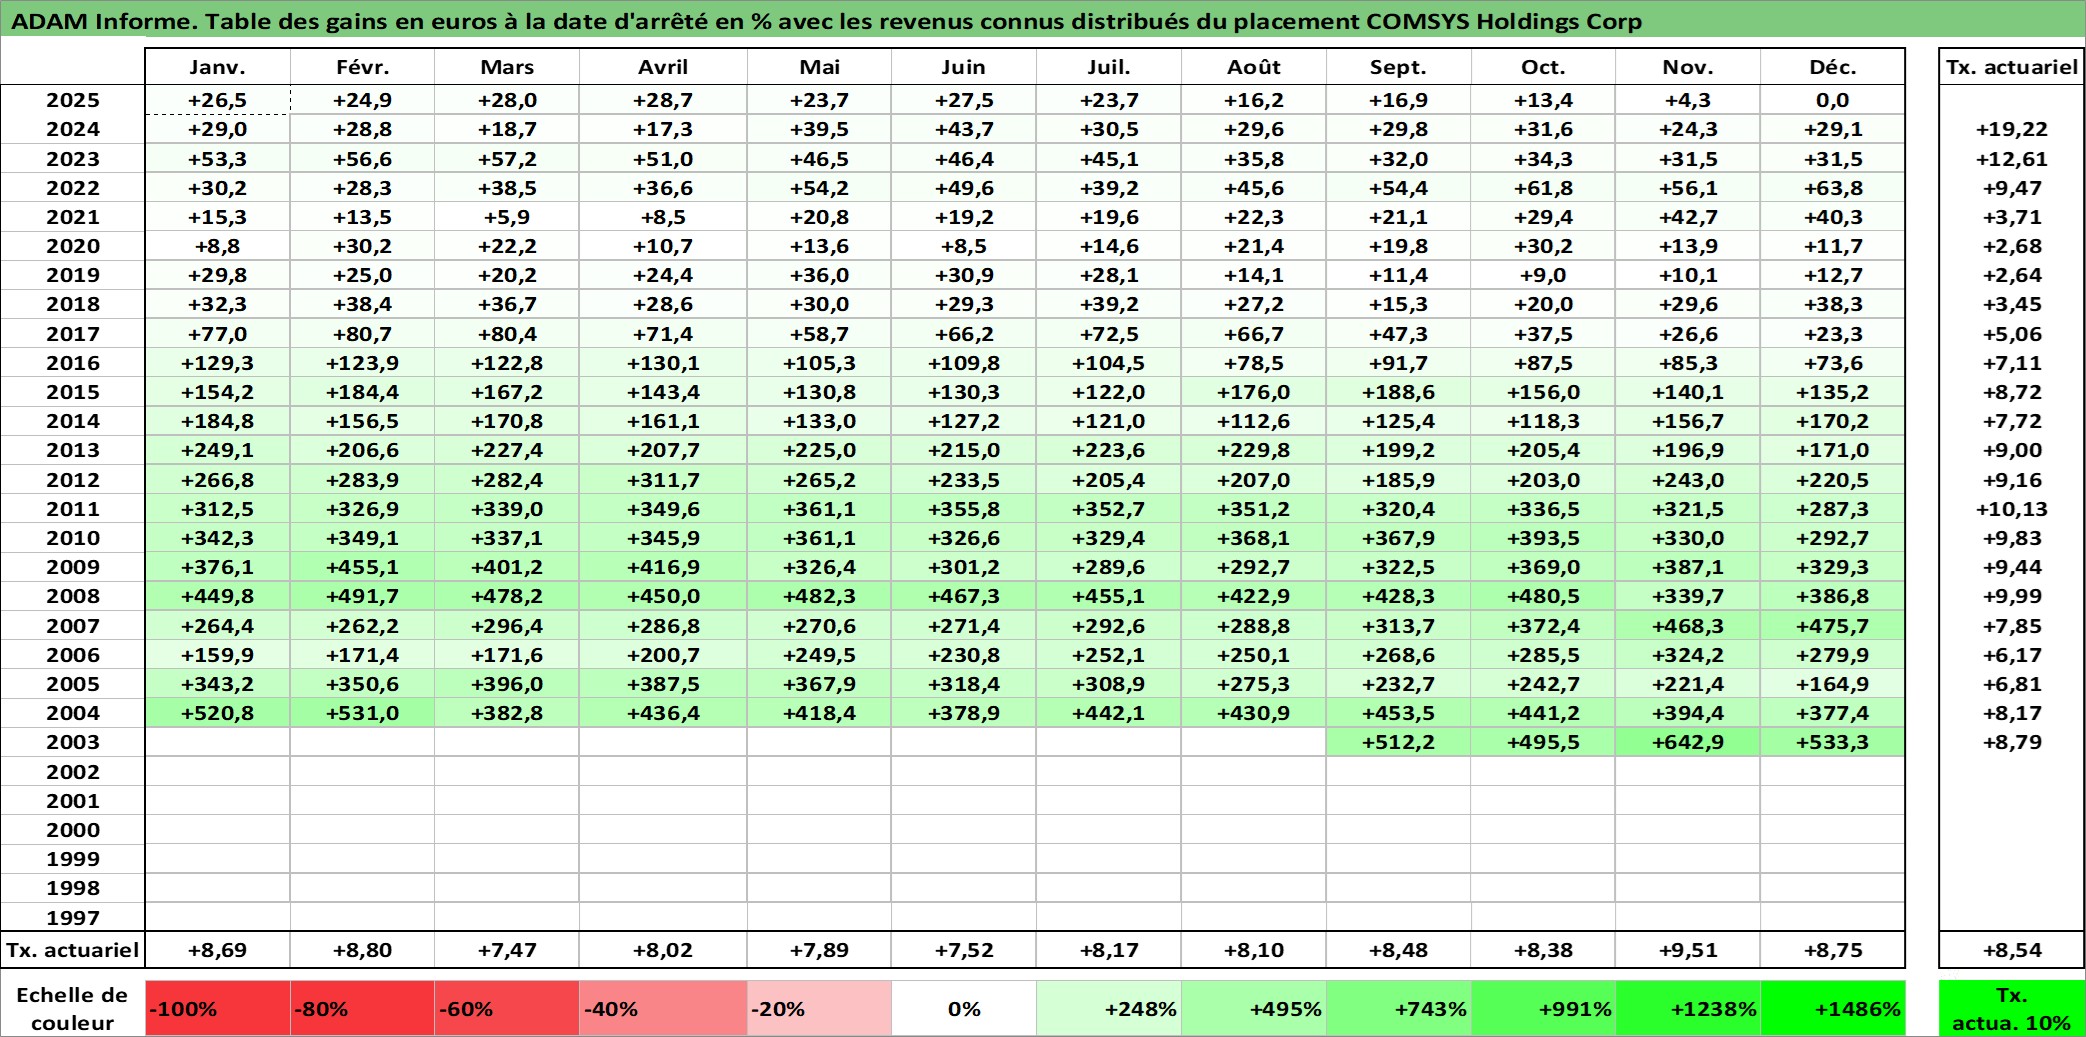Select the +43,7 cell in June 2024

coord(963,129)
